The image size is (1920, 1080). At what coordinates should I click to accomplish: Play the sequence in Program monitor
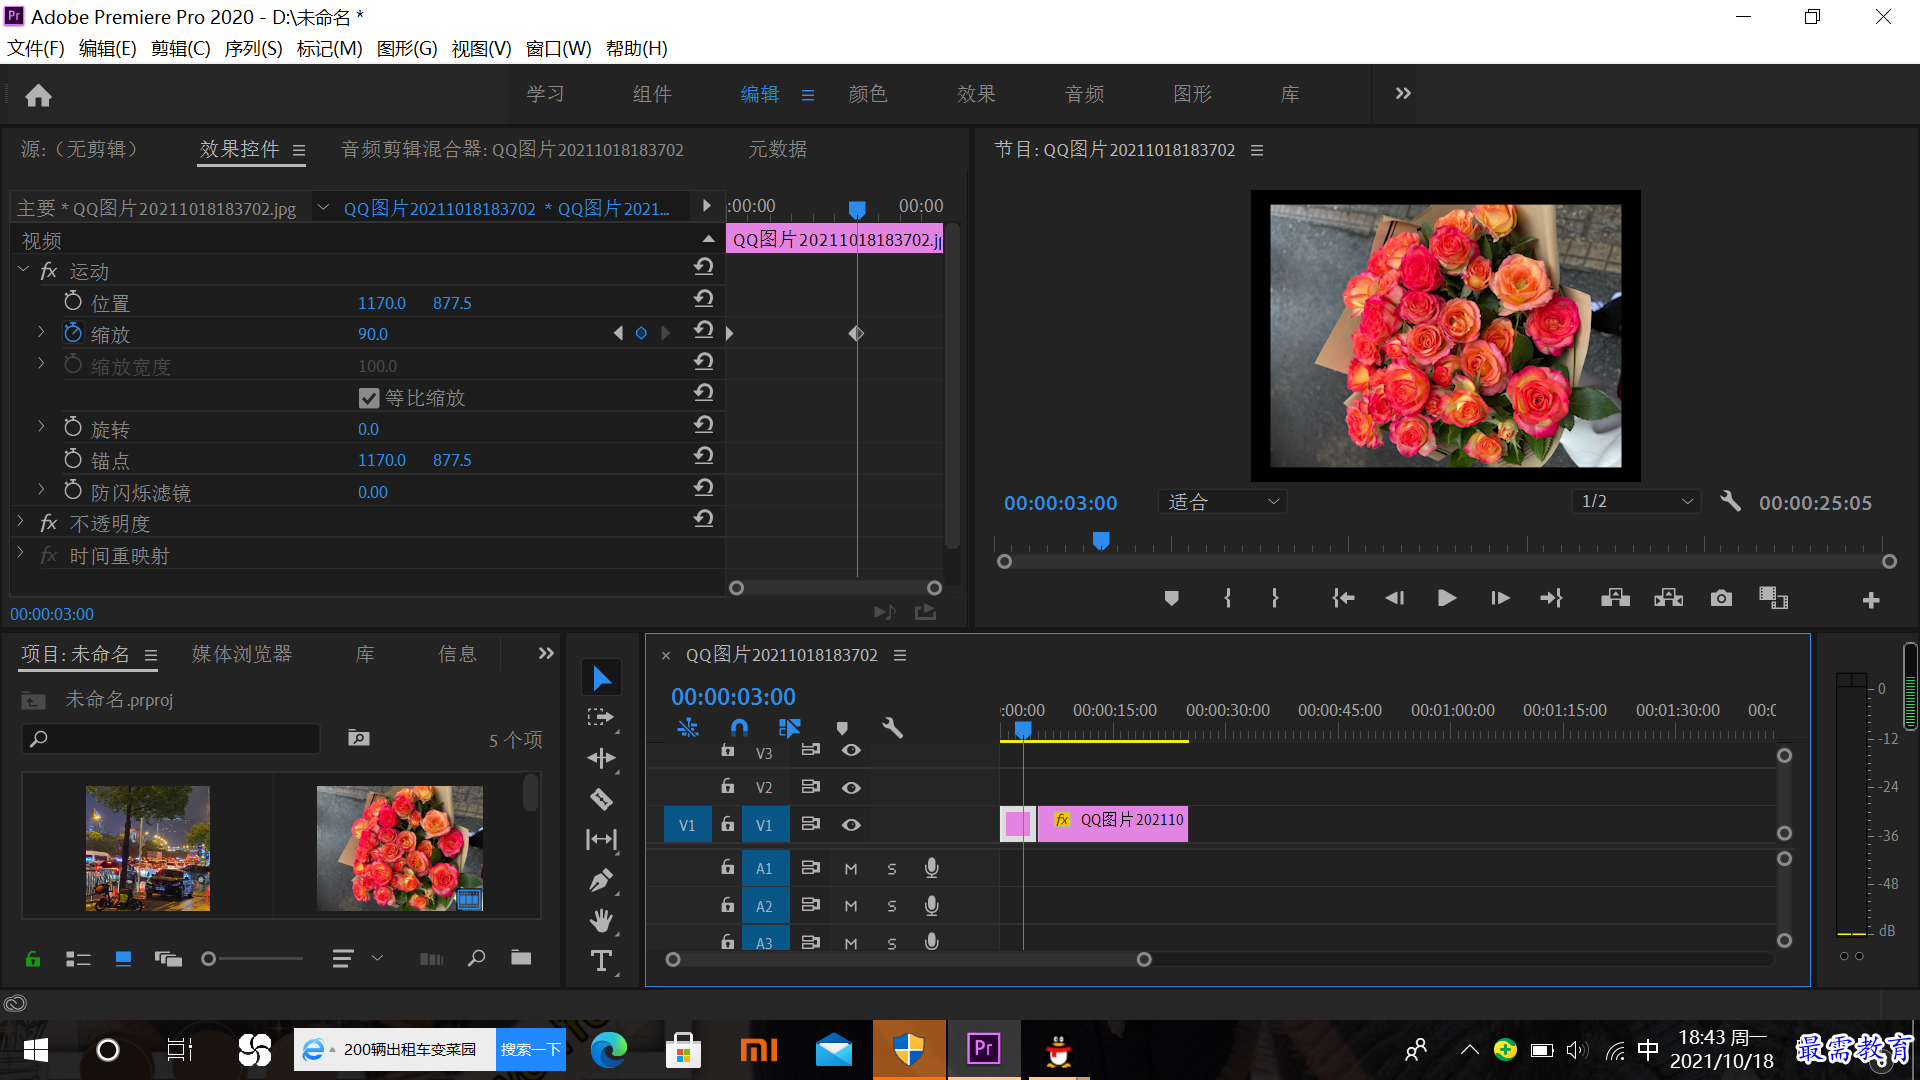(x=1447, y=598)
